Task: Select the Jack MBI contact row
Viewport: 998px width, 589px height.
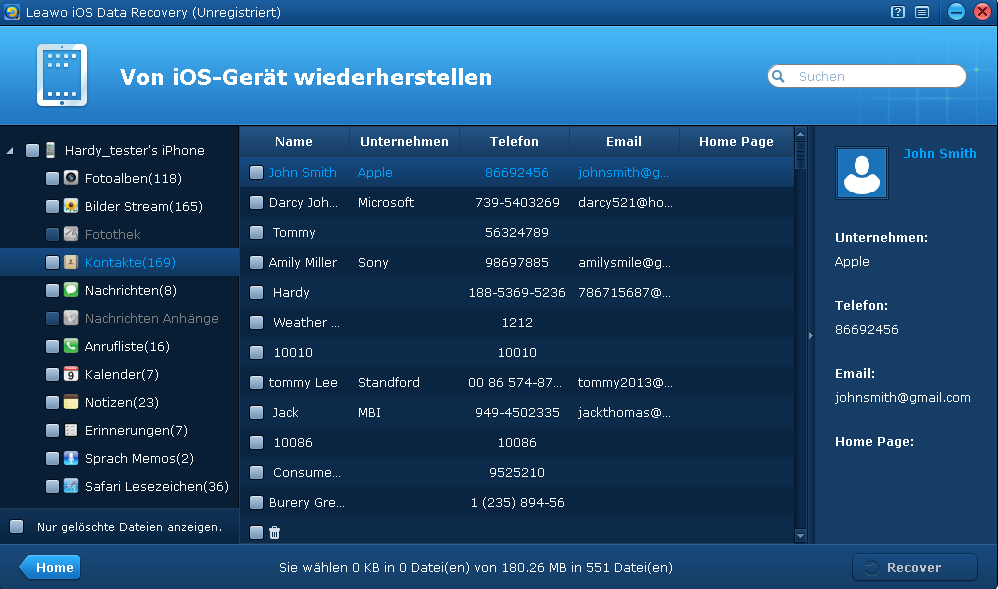Action: (x=517, y=413)
